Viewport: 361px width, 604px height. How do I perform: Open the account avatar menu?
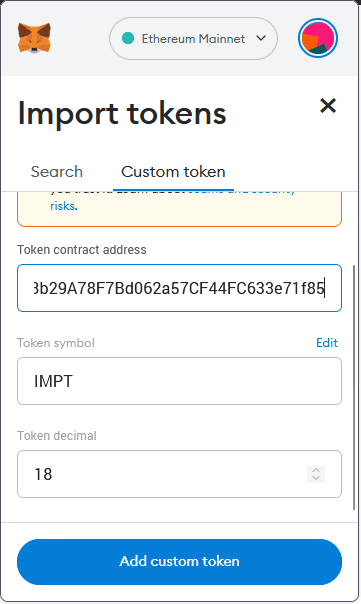point(318,38)
